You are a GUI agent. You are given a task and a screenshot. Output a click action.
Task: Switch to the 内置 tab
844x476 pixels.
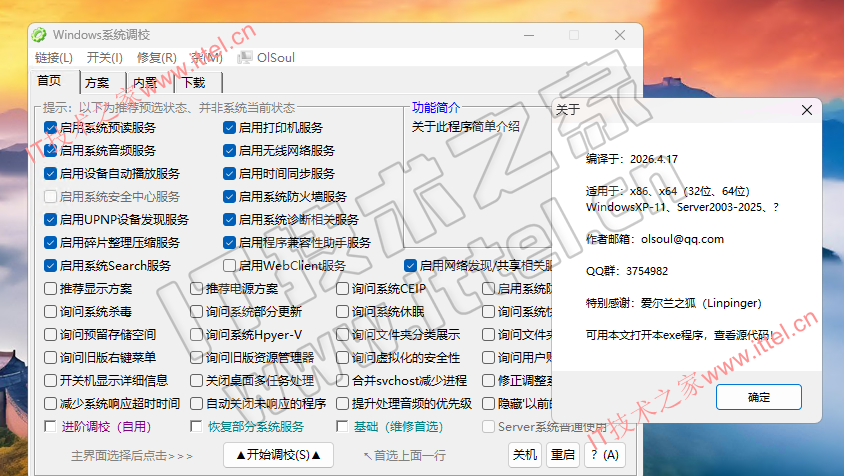click(145, 82)
